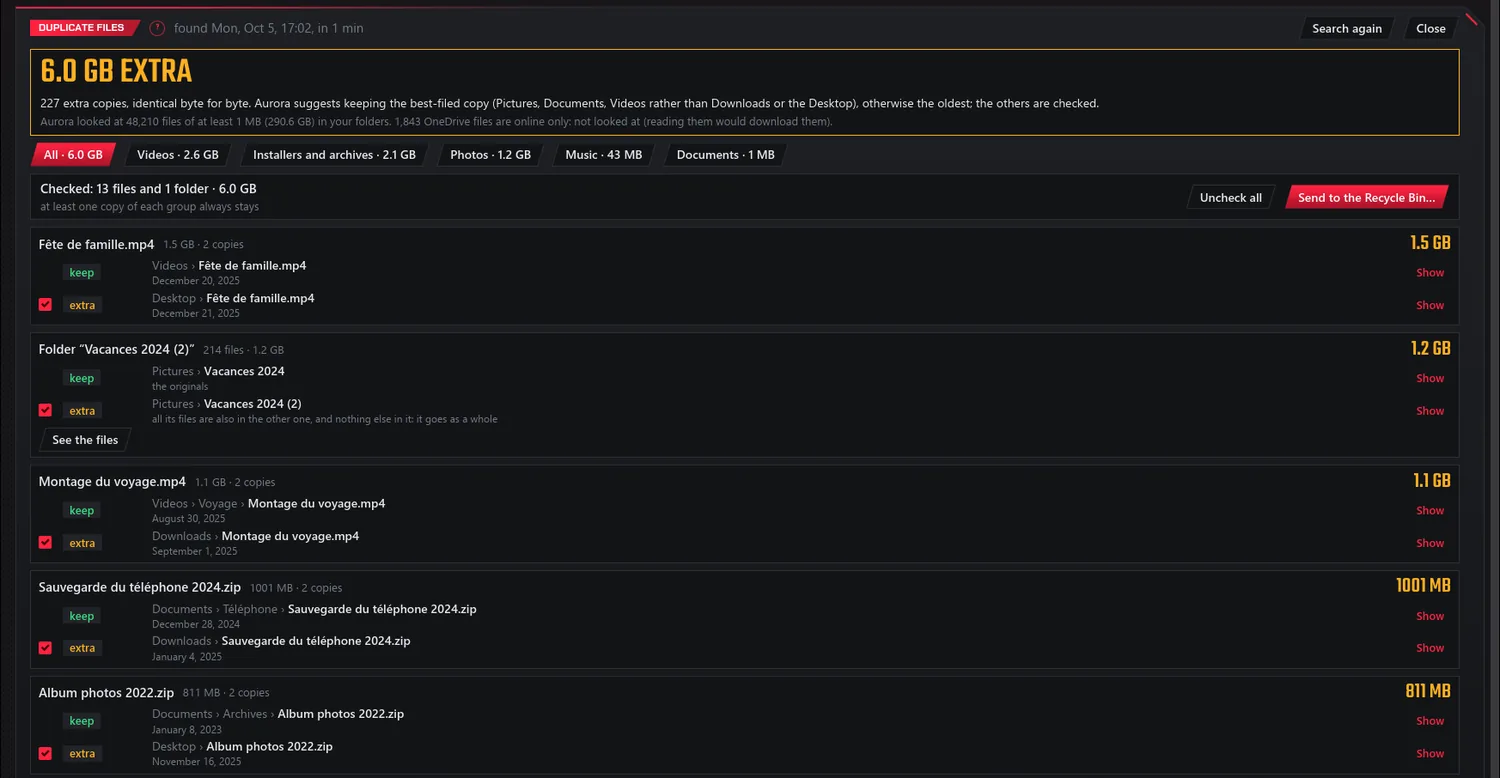This screenshot has height=778, width=1500.
Task: Show the Videos › Voyage Montage du voyage.mp4
Action: pyautogui.click(x=1430, y=510)
